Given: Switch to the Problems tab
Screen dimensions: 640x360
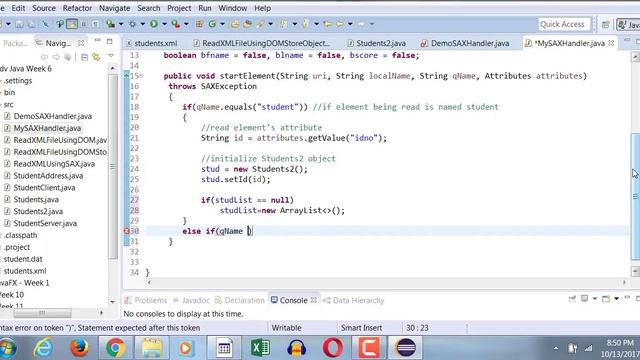Looking at the screenshot, I should (146, 300).
